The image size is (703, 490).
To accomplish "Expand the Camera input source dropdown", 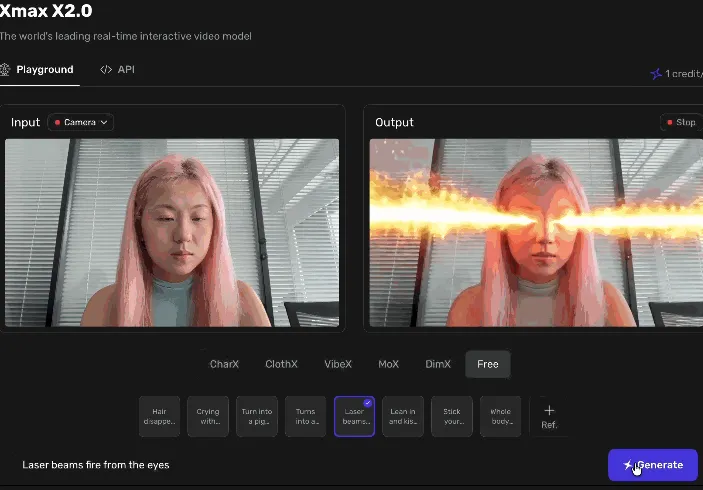I will coord(81,122).
